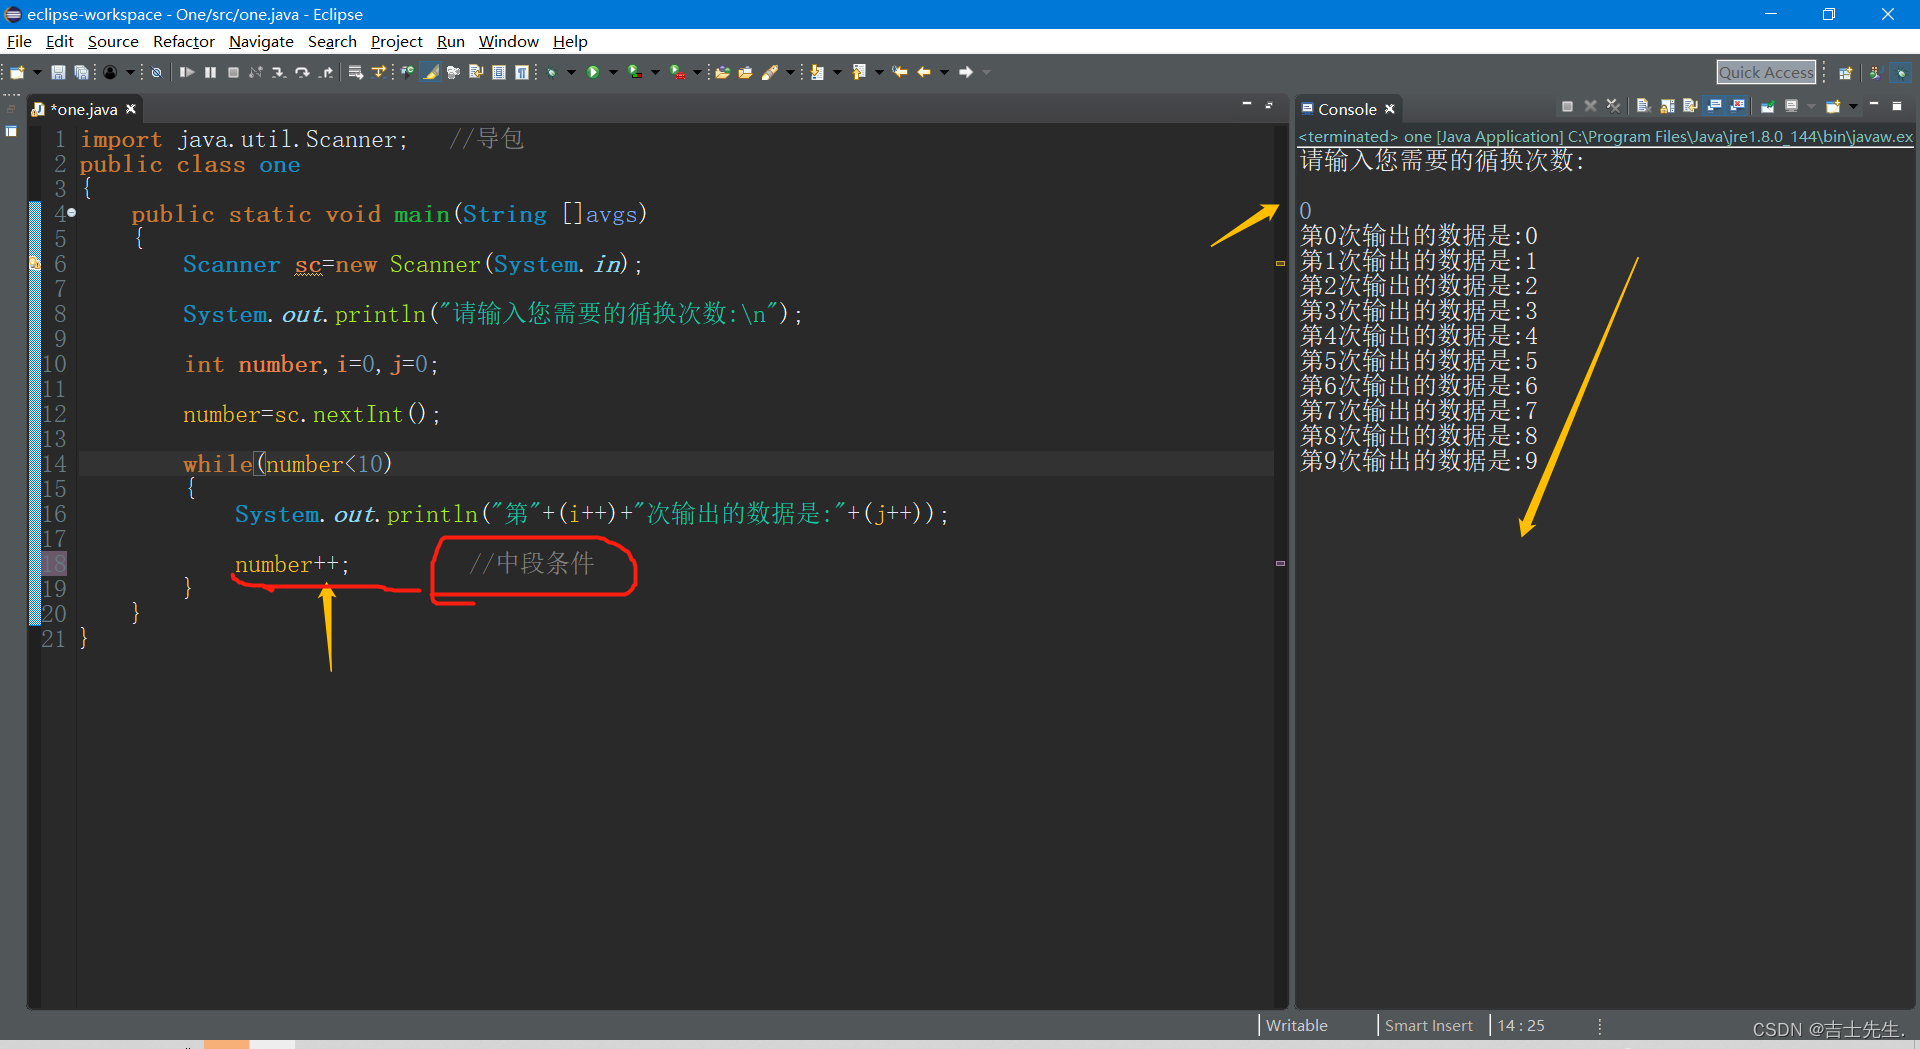This screenshot has height=1049, width=1920.
Task: Open the Source menu
Action: coord(113,41)
